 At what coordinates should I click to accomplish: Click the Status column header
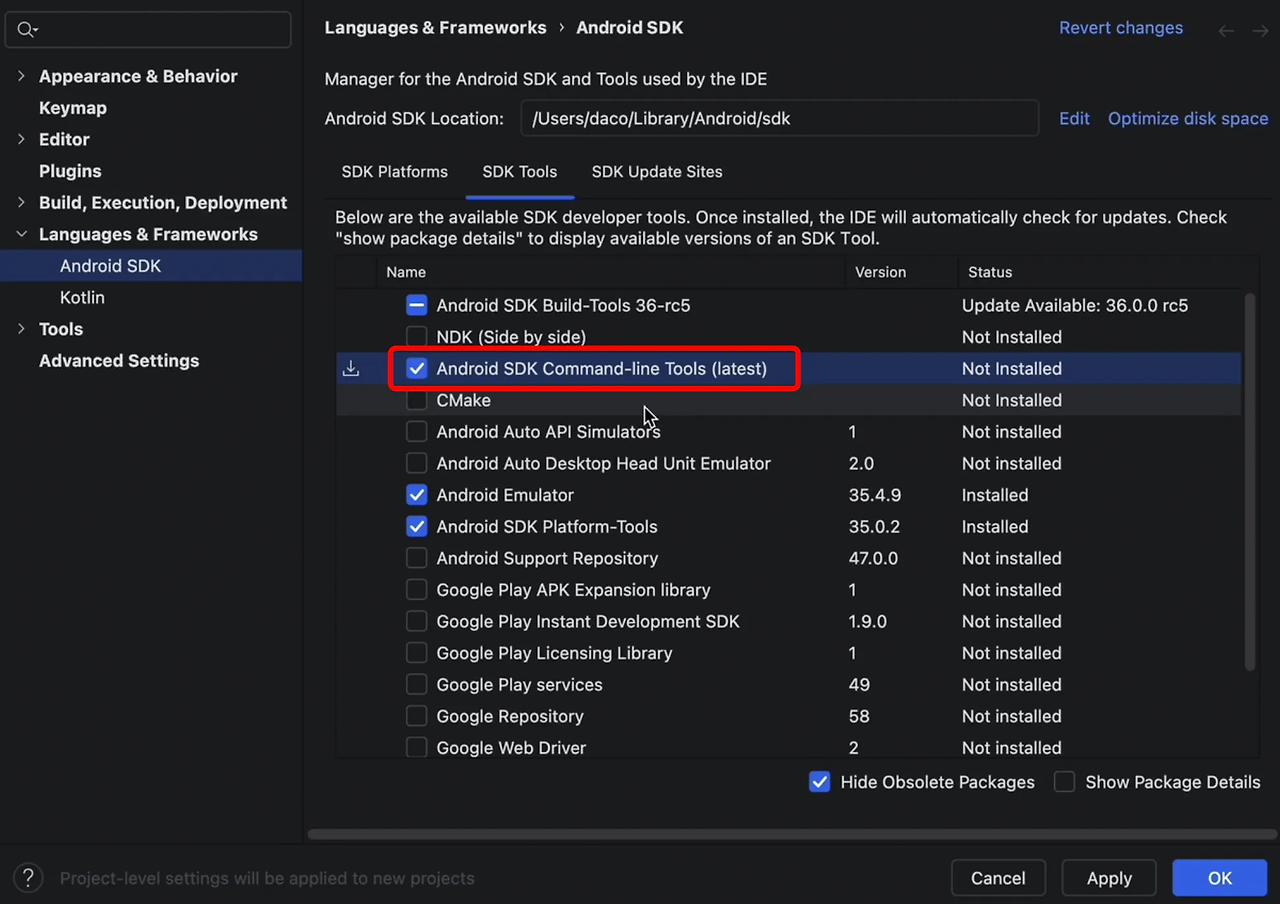[990, 272]
